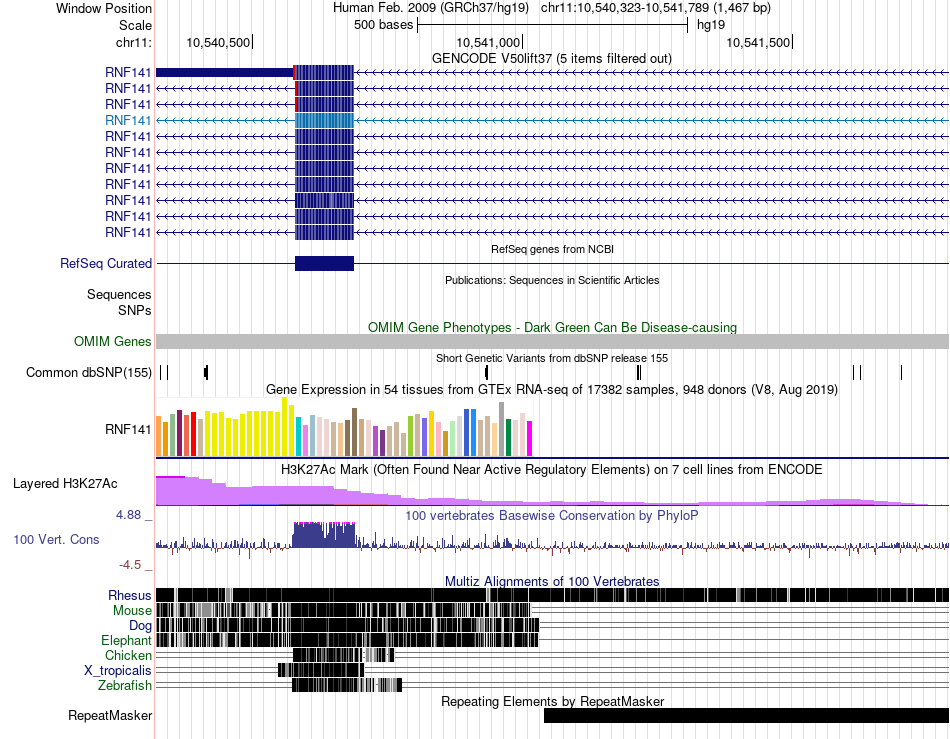The height and width of the screenshot is (739, 950).
Task: Click the -4.5 PhyloP scale value
Action: pyautogui.click(x=130, y=565)
